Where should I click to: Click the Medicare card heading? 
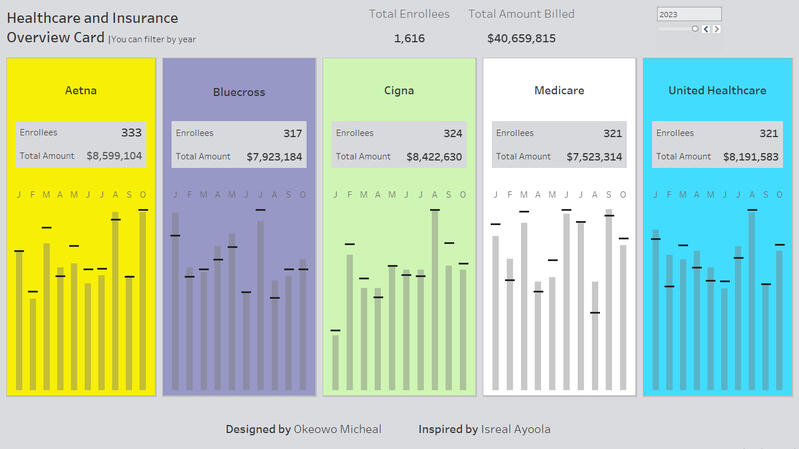[x=559, y=90]
